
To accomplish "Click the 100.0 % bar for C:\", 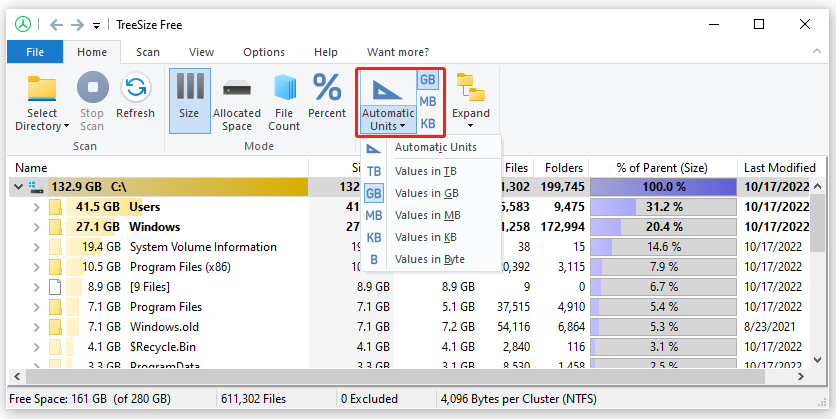I will [663, 187].
